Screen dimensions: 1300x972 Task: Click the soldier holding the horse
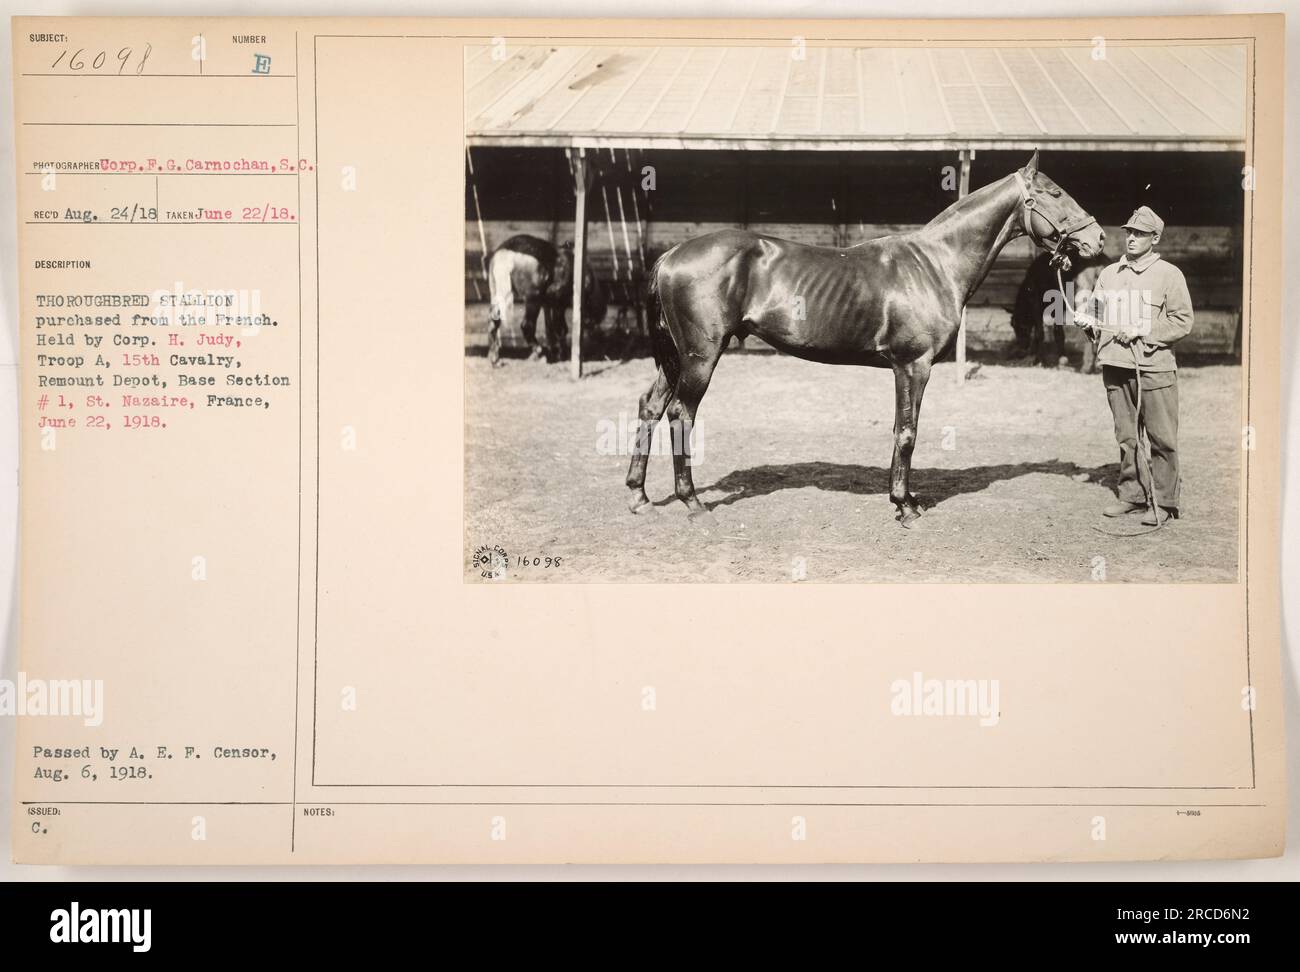(1137, 365)
